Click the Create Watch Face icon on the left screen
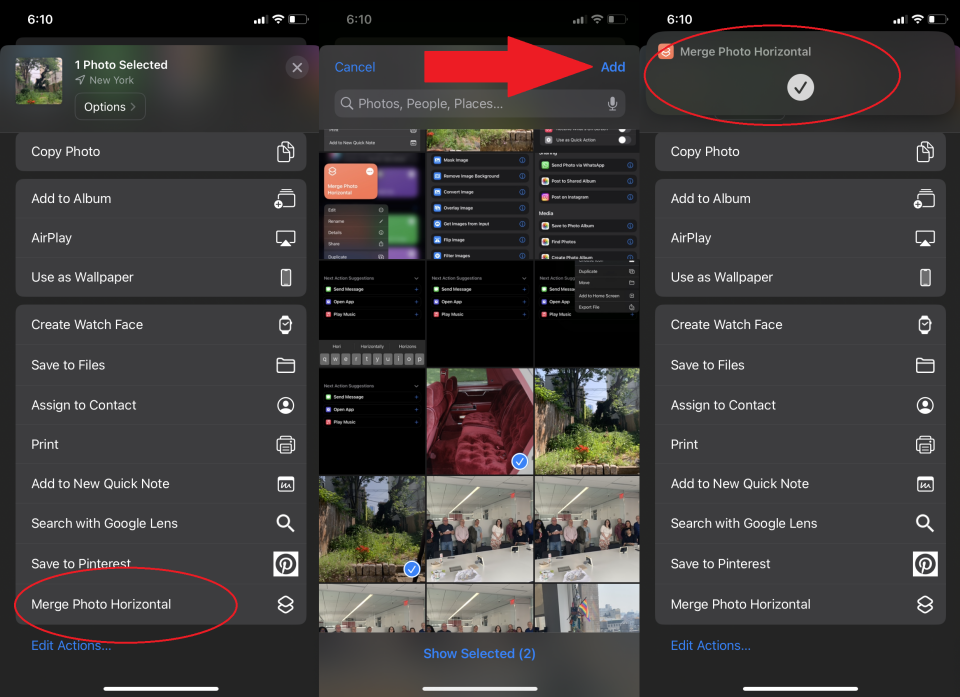The width and height of the screenshot is (960, 697). pos(285,325)
